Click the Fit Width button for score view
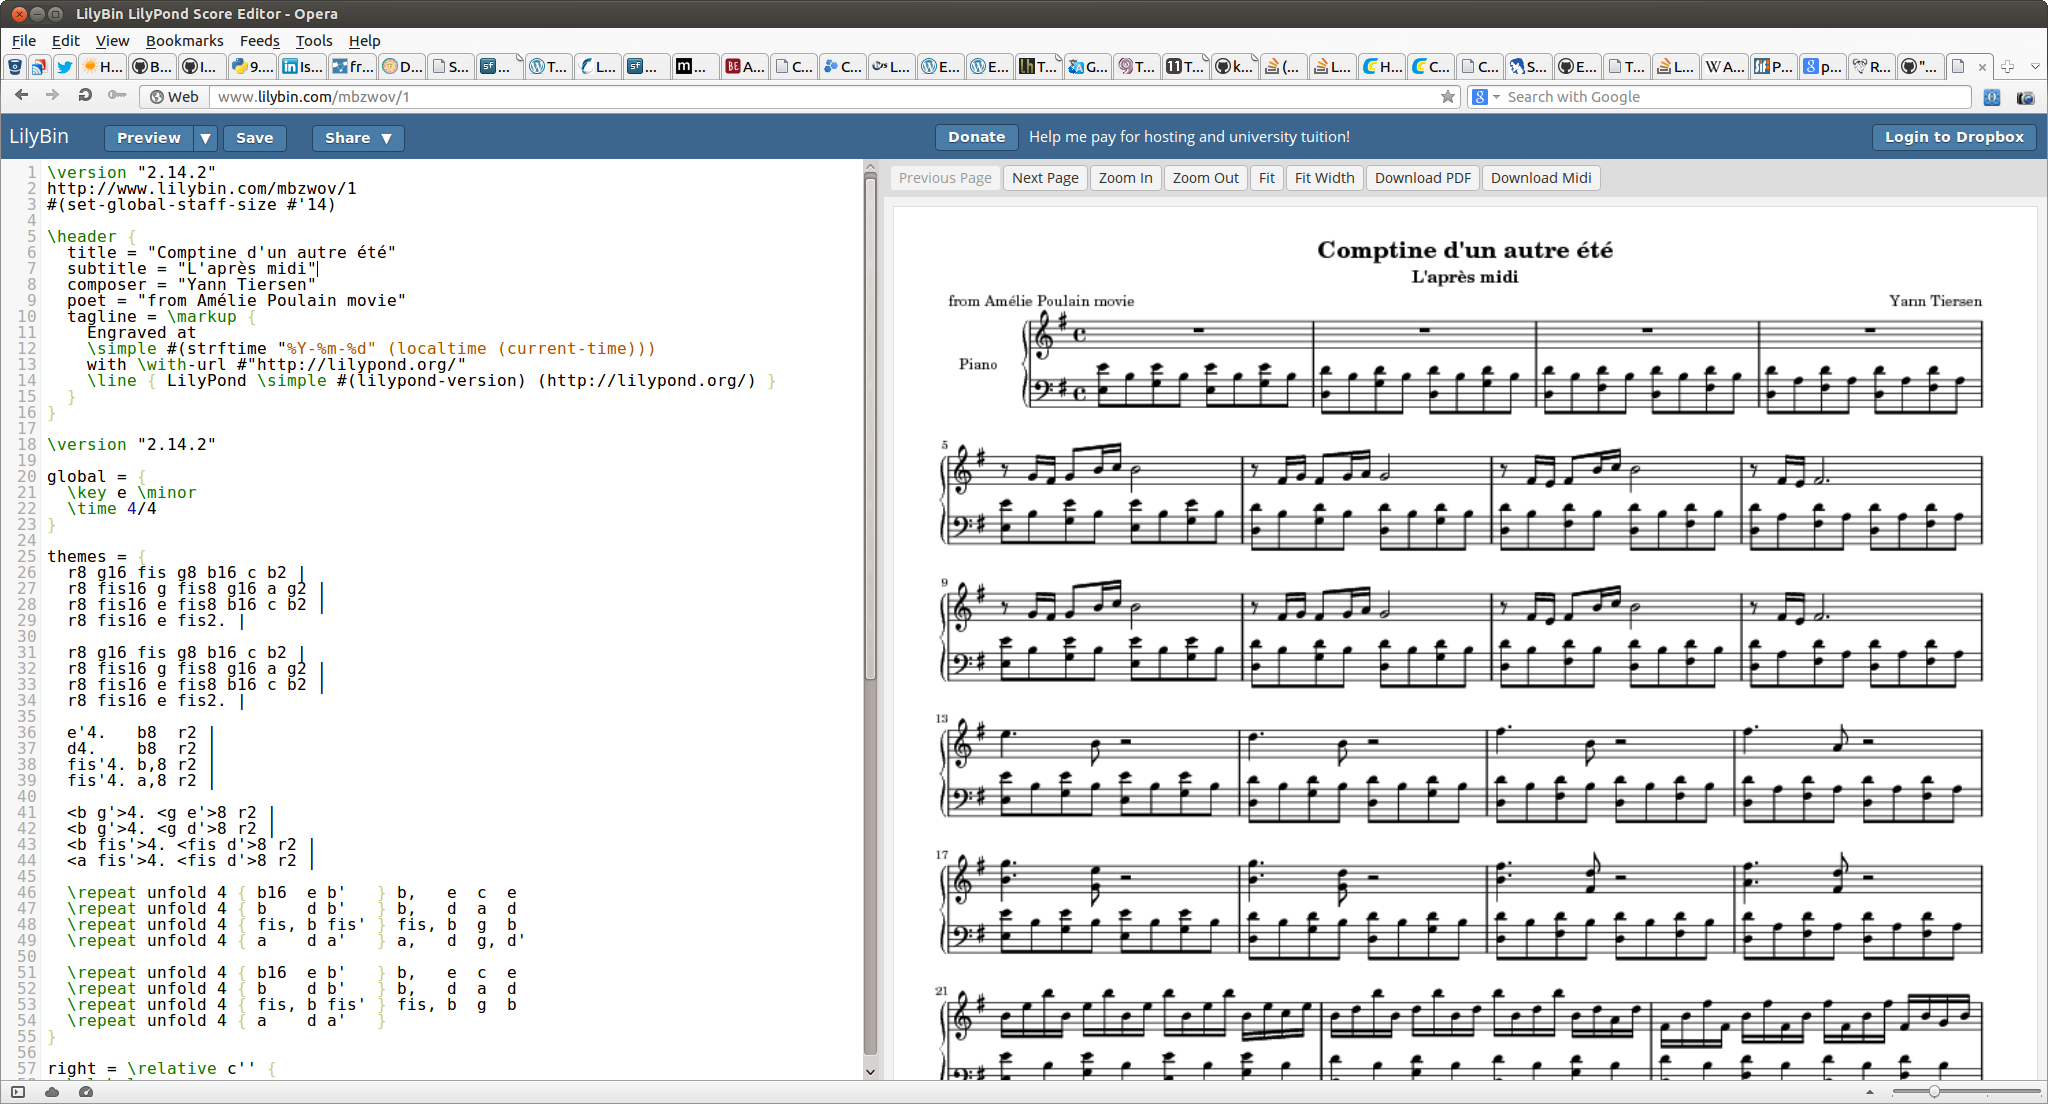This screenshot has width=2048, height=1104. [x=1324, y=178]
